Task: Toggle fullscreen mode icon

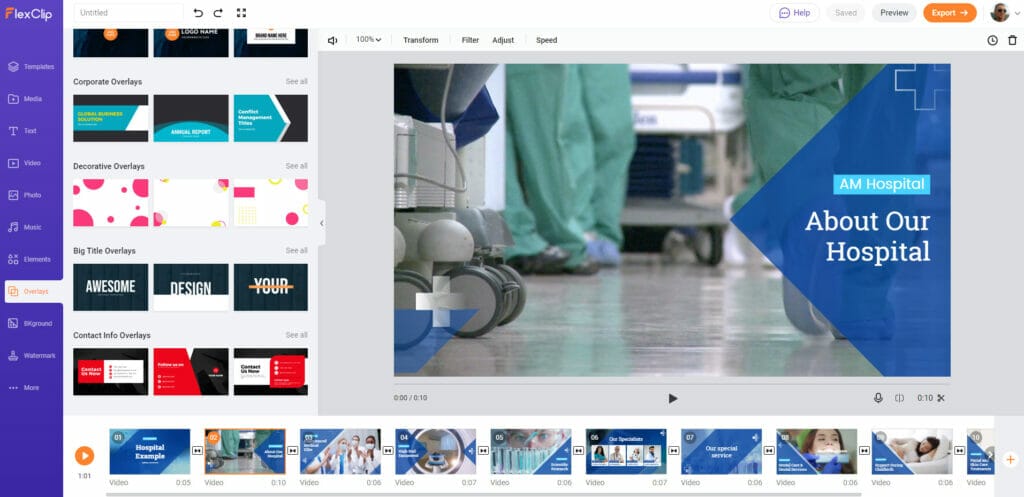Action: 242,13
